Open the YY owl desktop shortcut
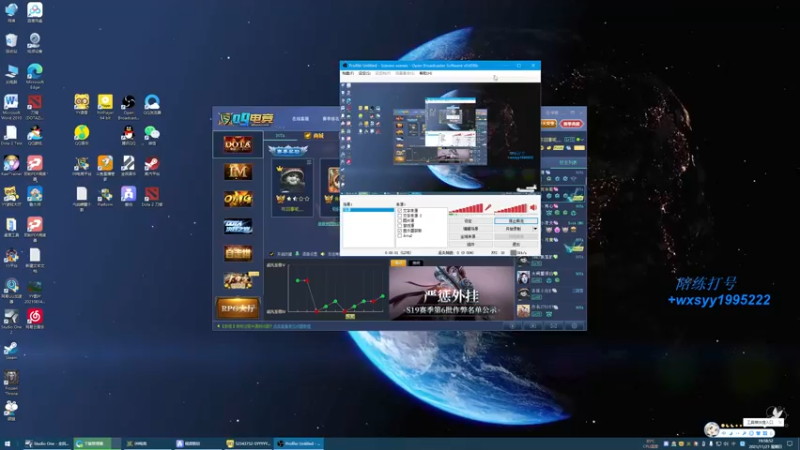Image resolution: width=800 pixels, height=450 pixels. (x=82, y=105)
